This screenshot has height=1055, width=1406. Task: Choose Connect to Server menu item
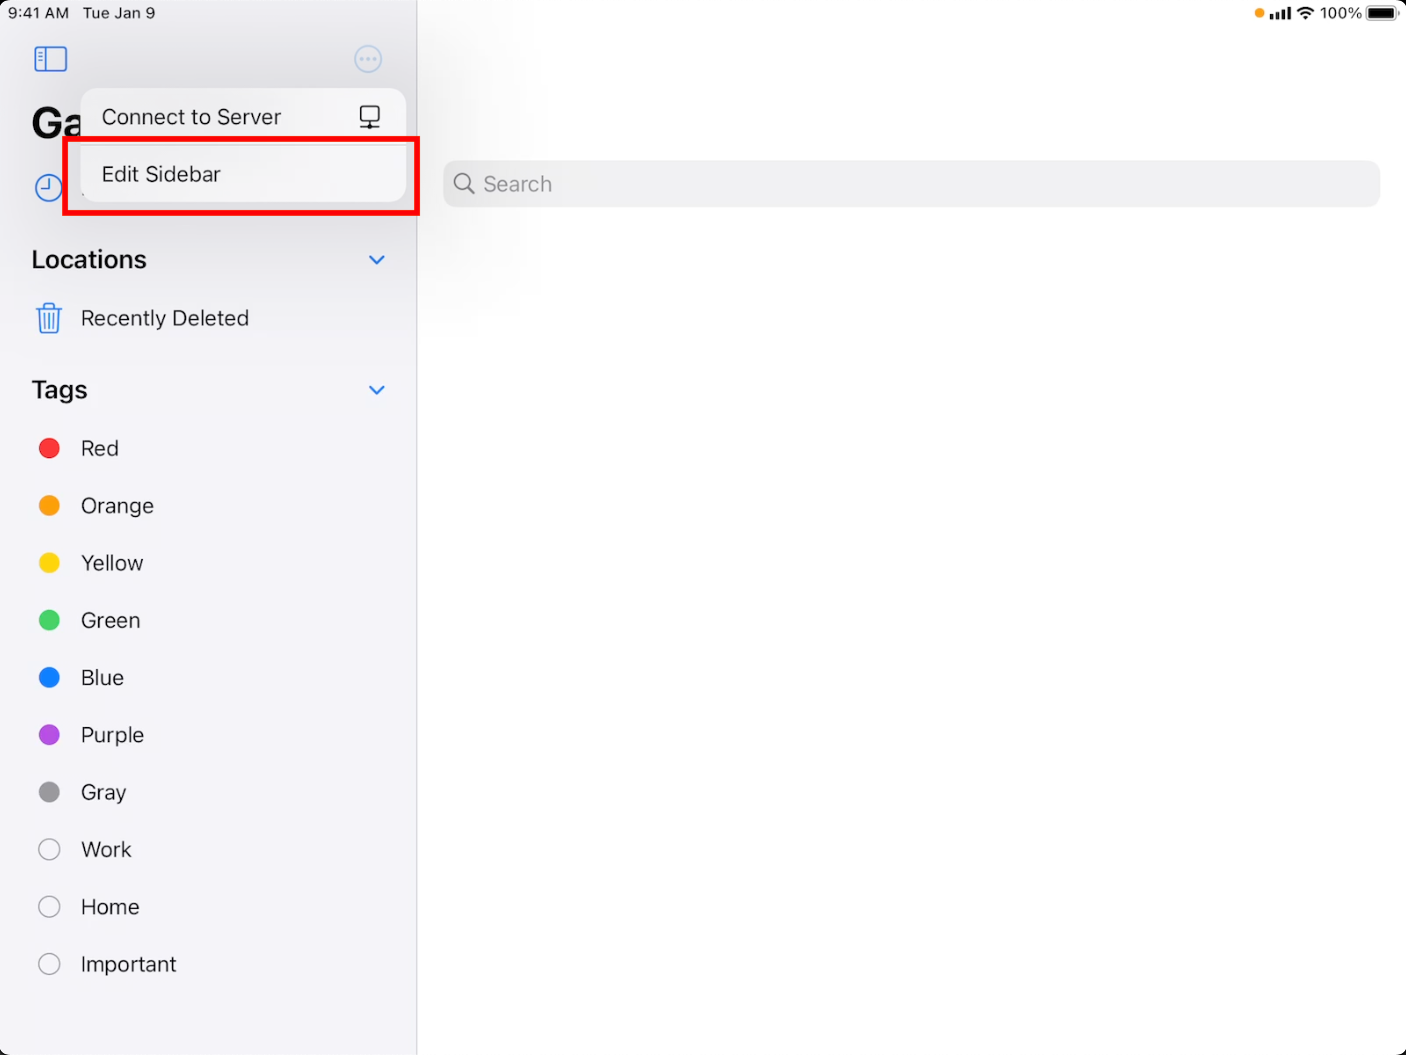pyautogui.click(x=192, y=117)
